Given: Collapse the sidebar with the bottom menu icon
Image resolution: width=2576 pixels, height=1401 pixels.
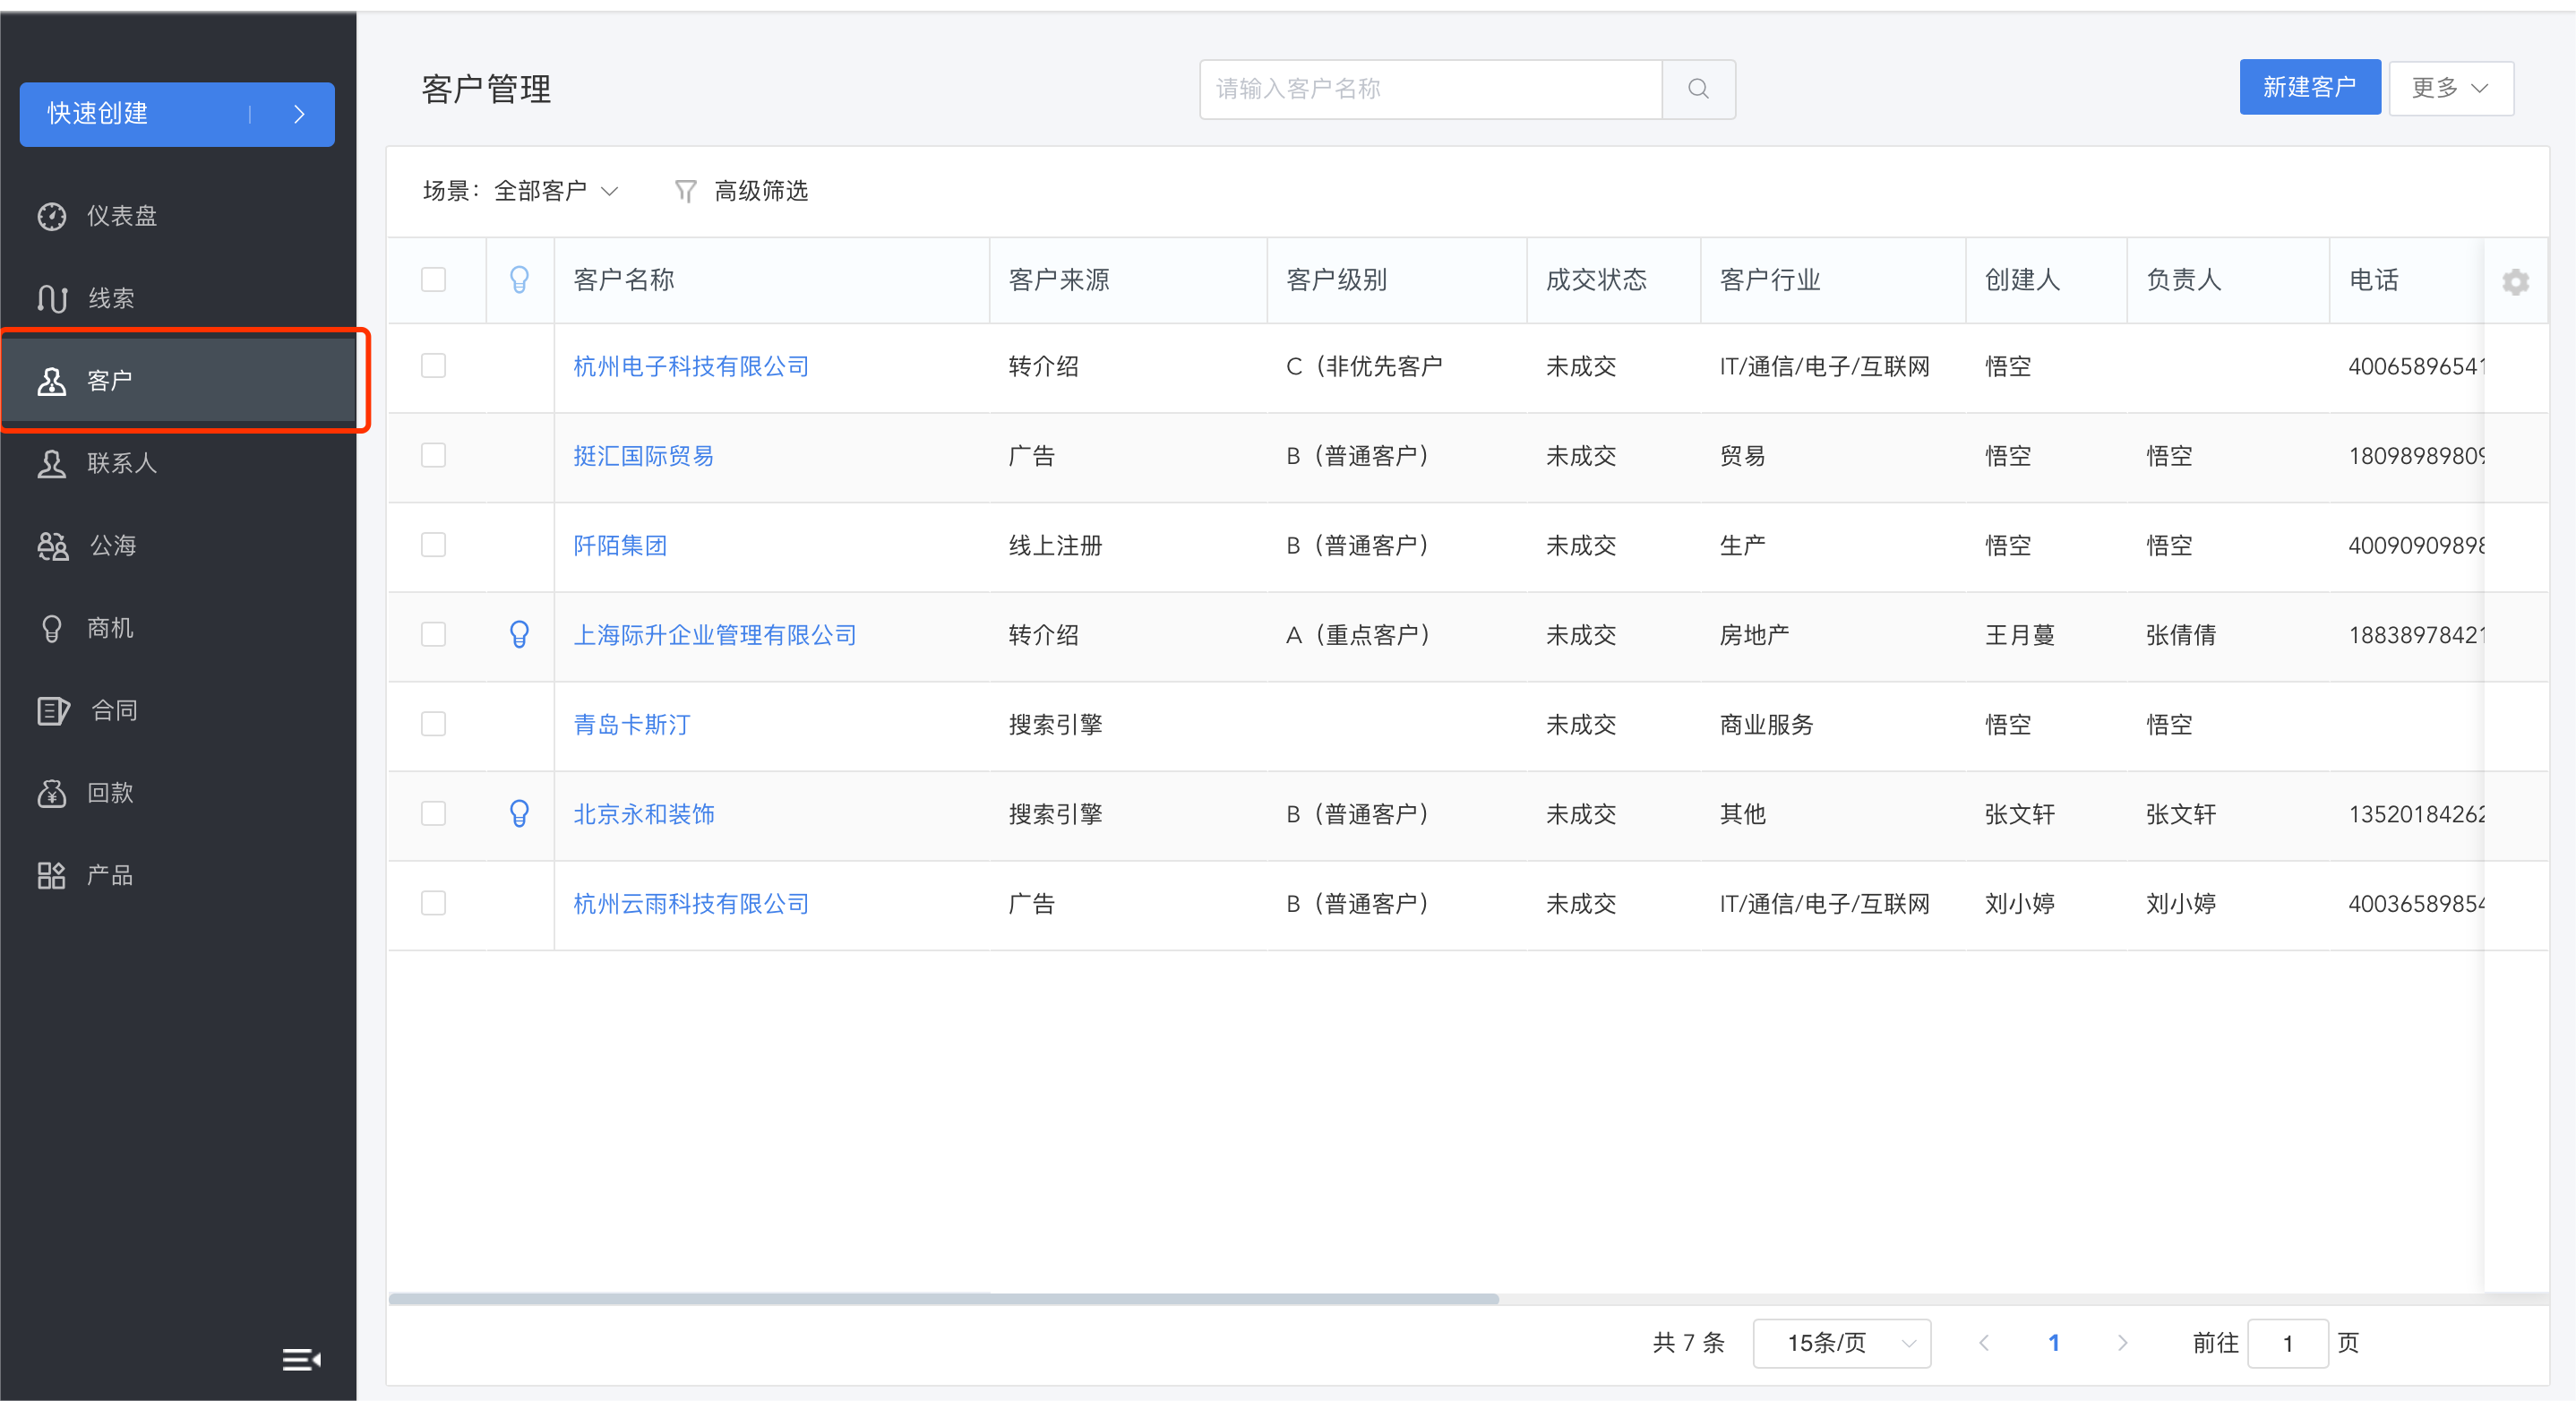Looking at the screenshot, I should (300, 1359).
